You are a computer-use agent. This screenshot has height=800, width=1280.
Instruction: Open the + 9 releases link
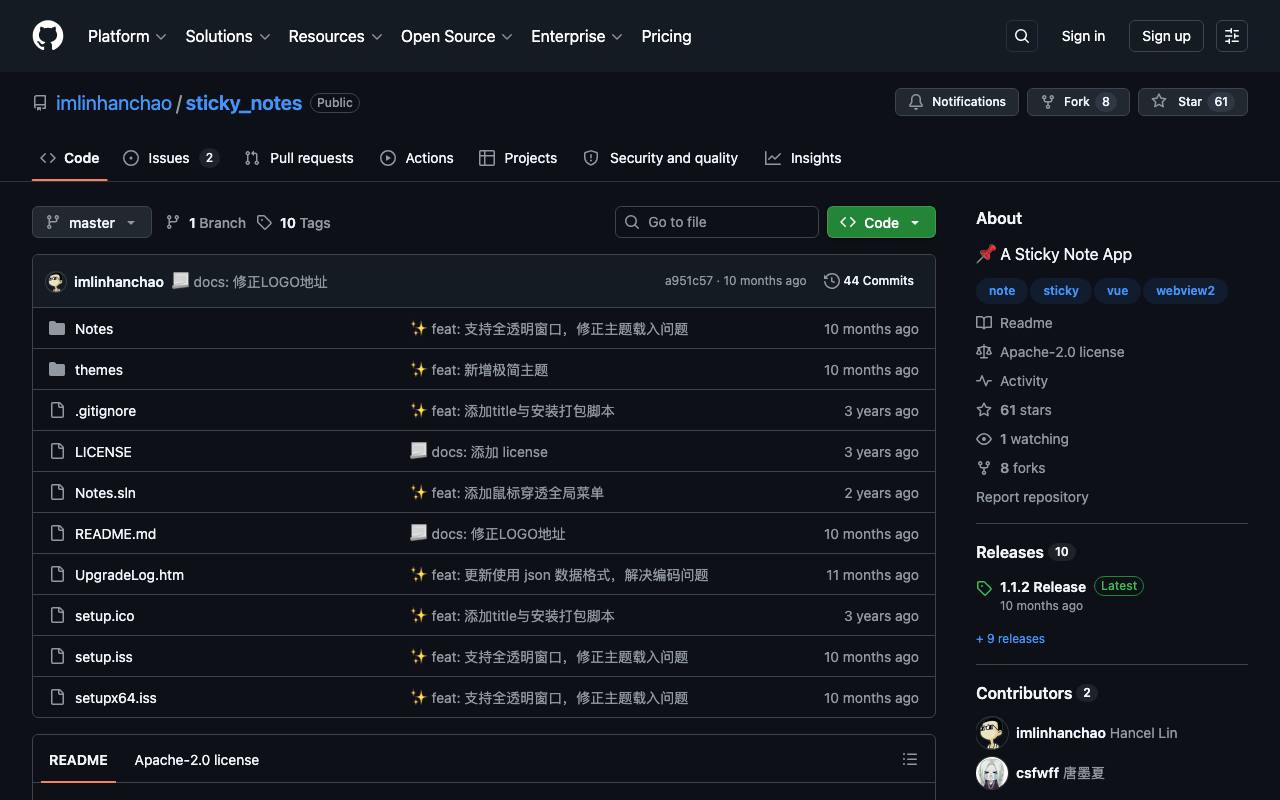pyautogui.click(x=1010, y=639)
